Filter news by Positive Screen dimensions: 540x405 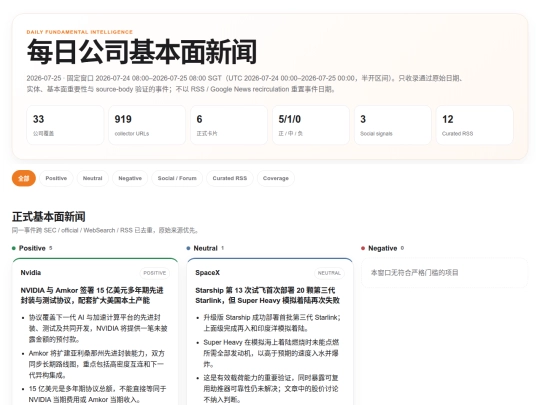(56, 178)
